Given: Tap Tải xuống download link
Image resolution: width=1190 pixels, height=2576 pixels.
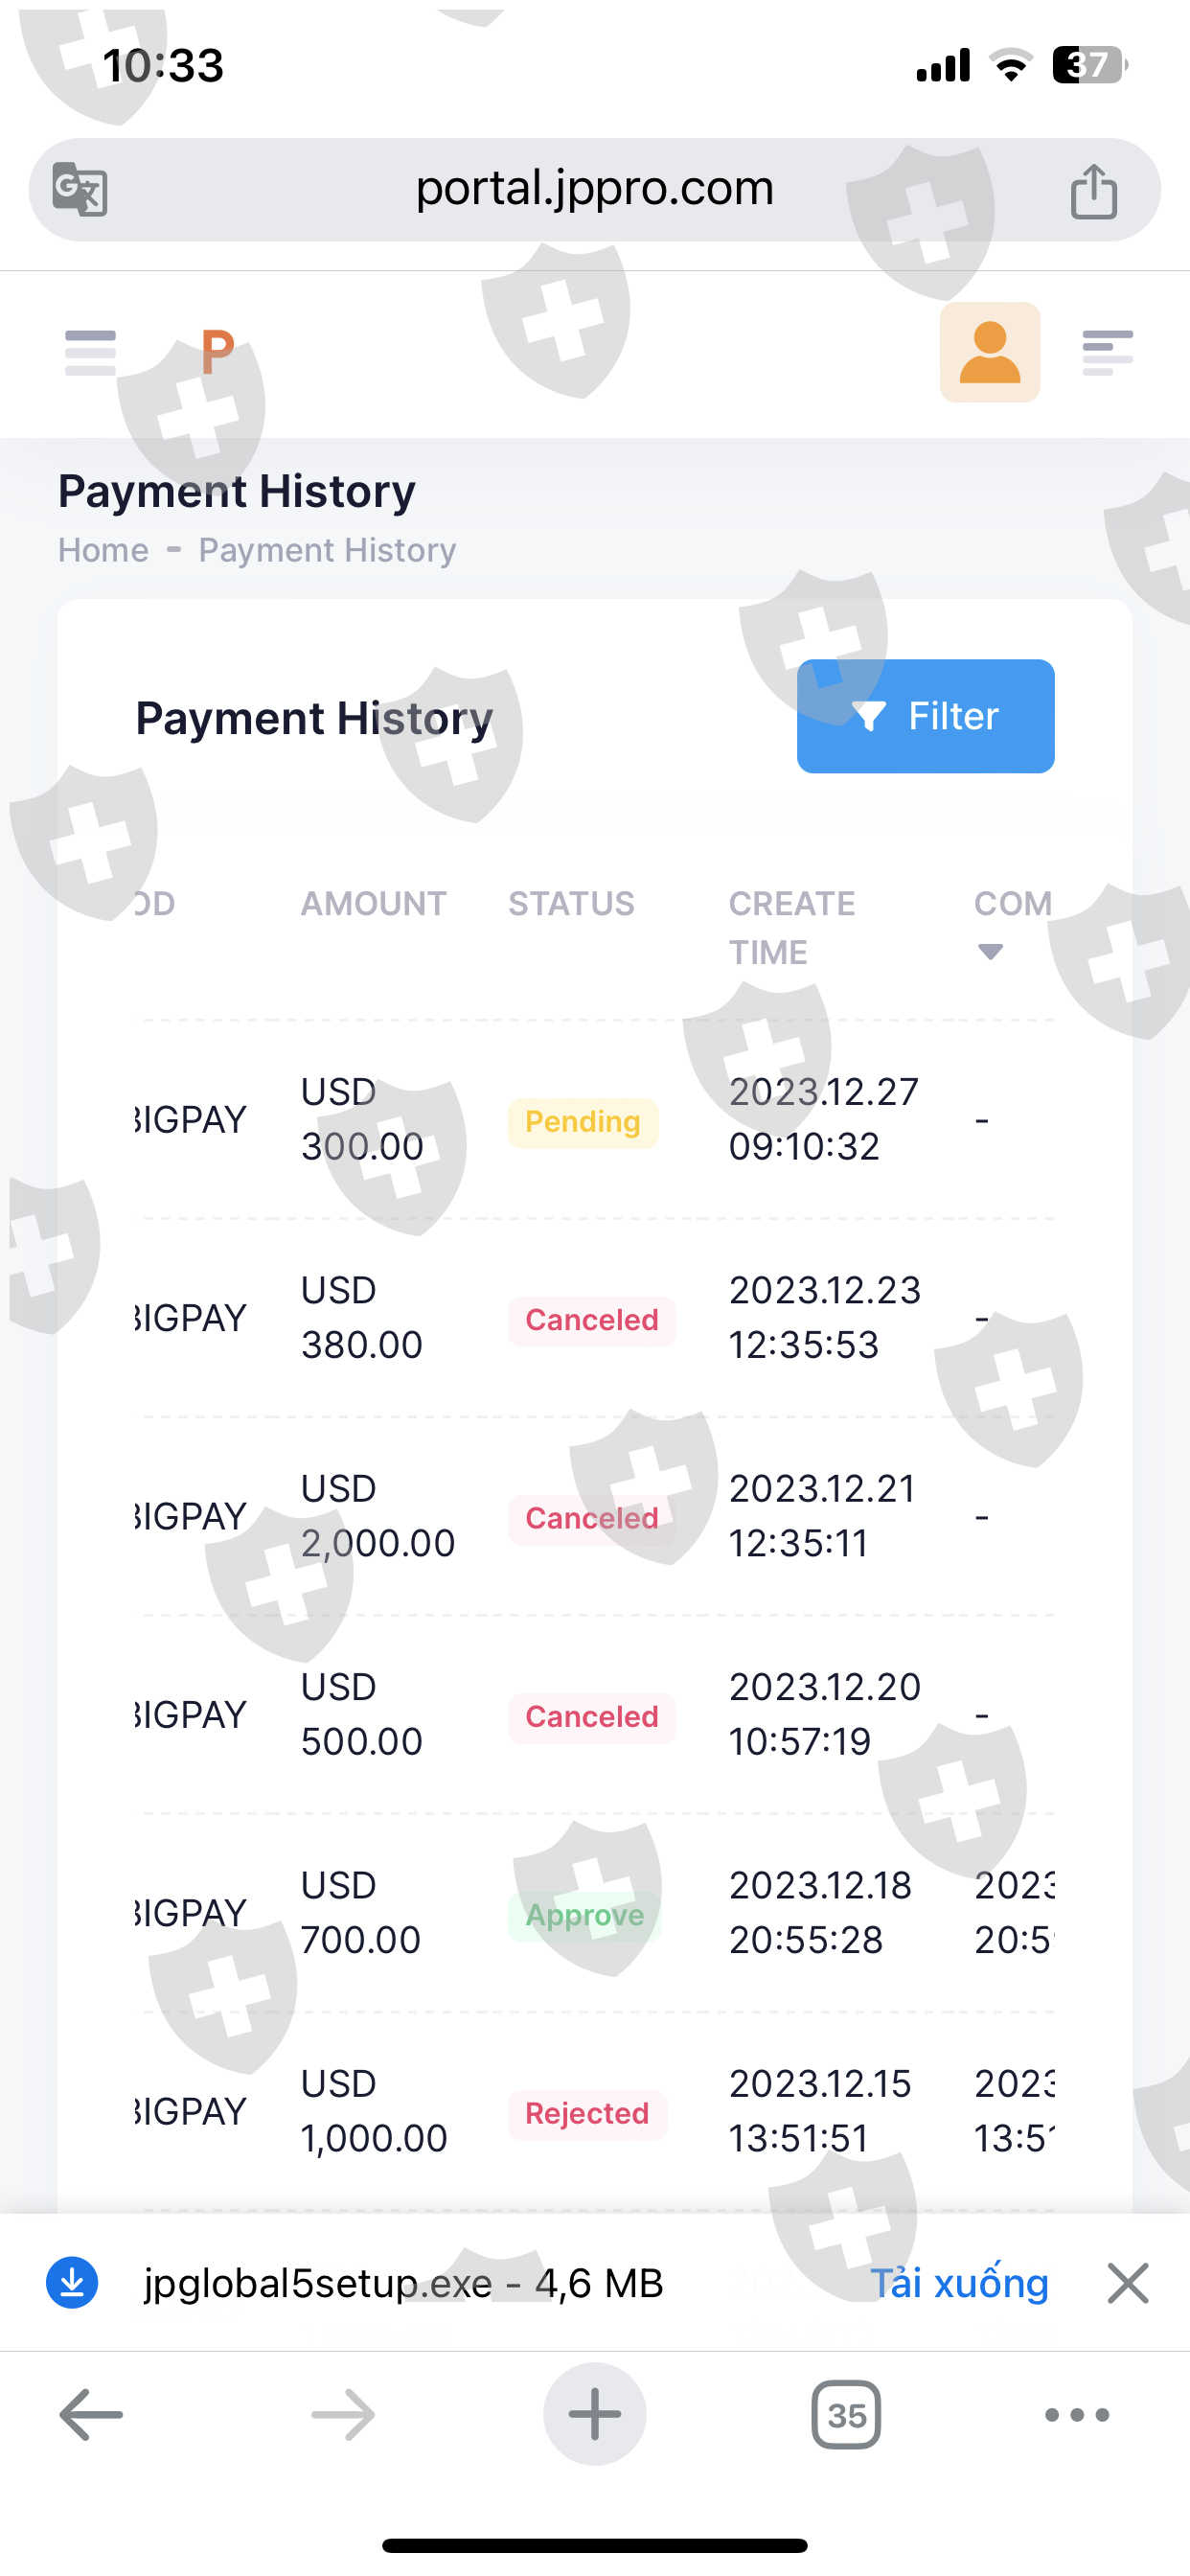Looking at the screenshot, I should (x=959, y=2283).
